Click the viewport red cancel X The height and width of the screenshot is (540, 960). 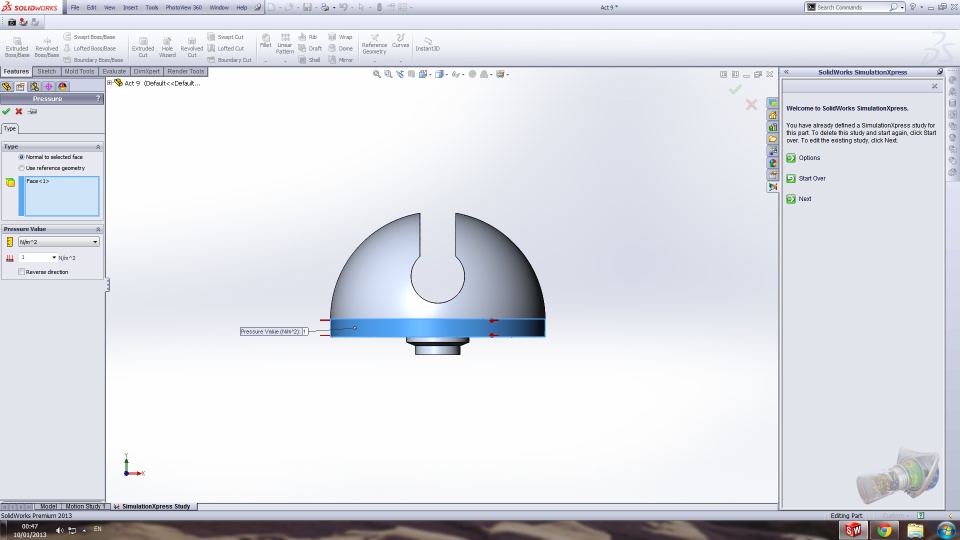[751, 105]
